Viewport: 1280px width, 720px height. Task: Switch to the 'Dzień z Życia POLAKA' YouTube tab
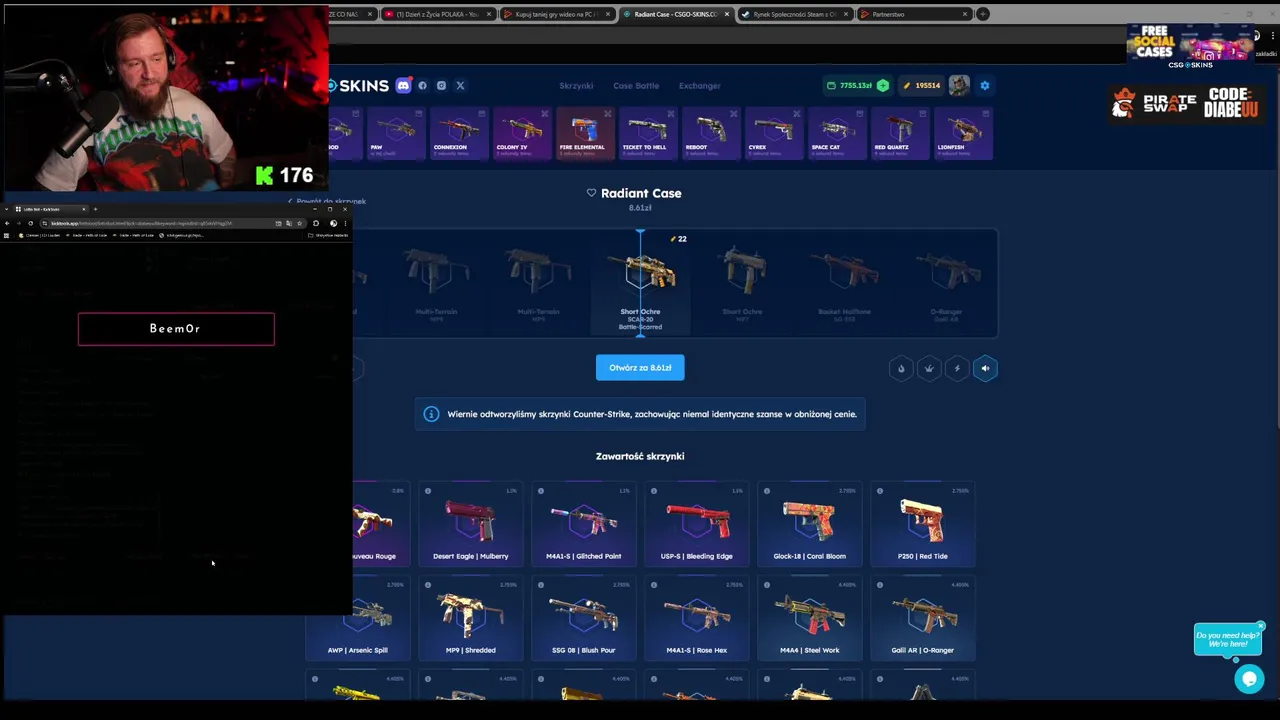point(437,14)
